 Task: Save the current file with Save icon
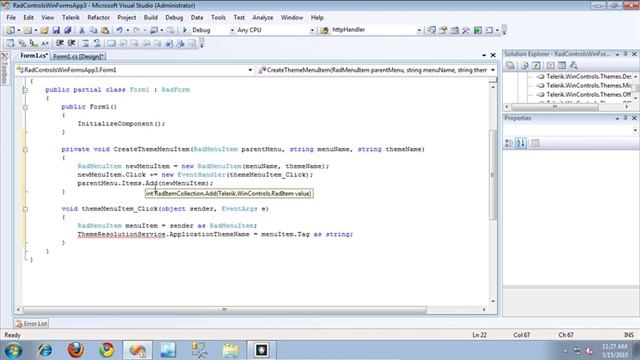(56, 30)
